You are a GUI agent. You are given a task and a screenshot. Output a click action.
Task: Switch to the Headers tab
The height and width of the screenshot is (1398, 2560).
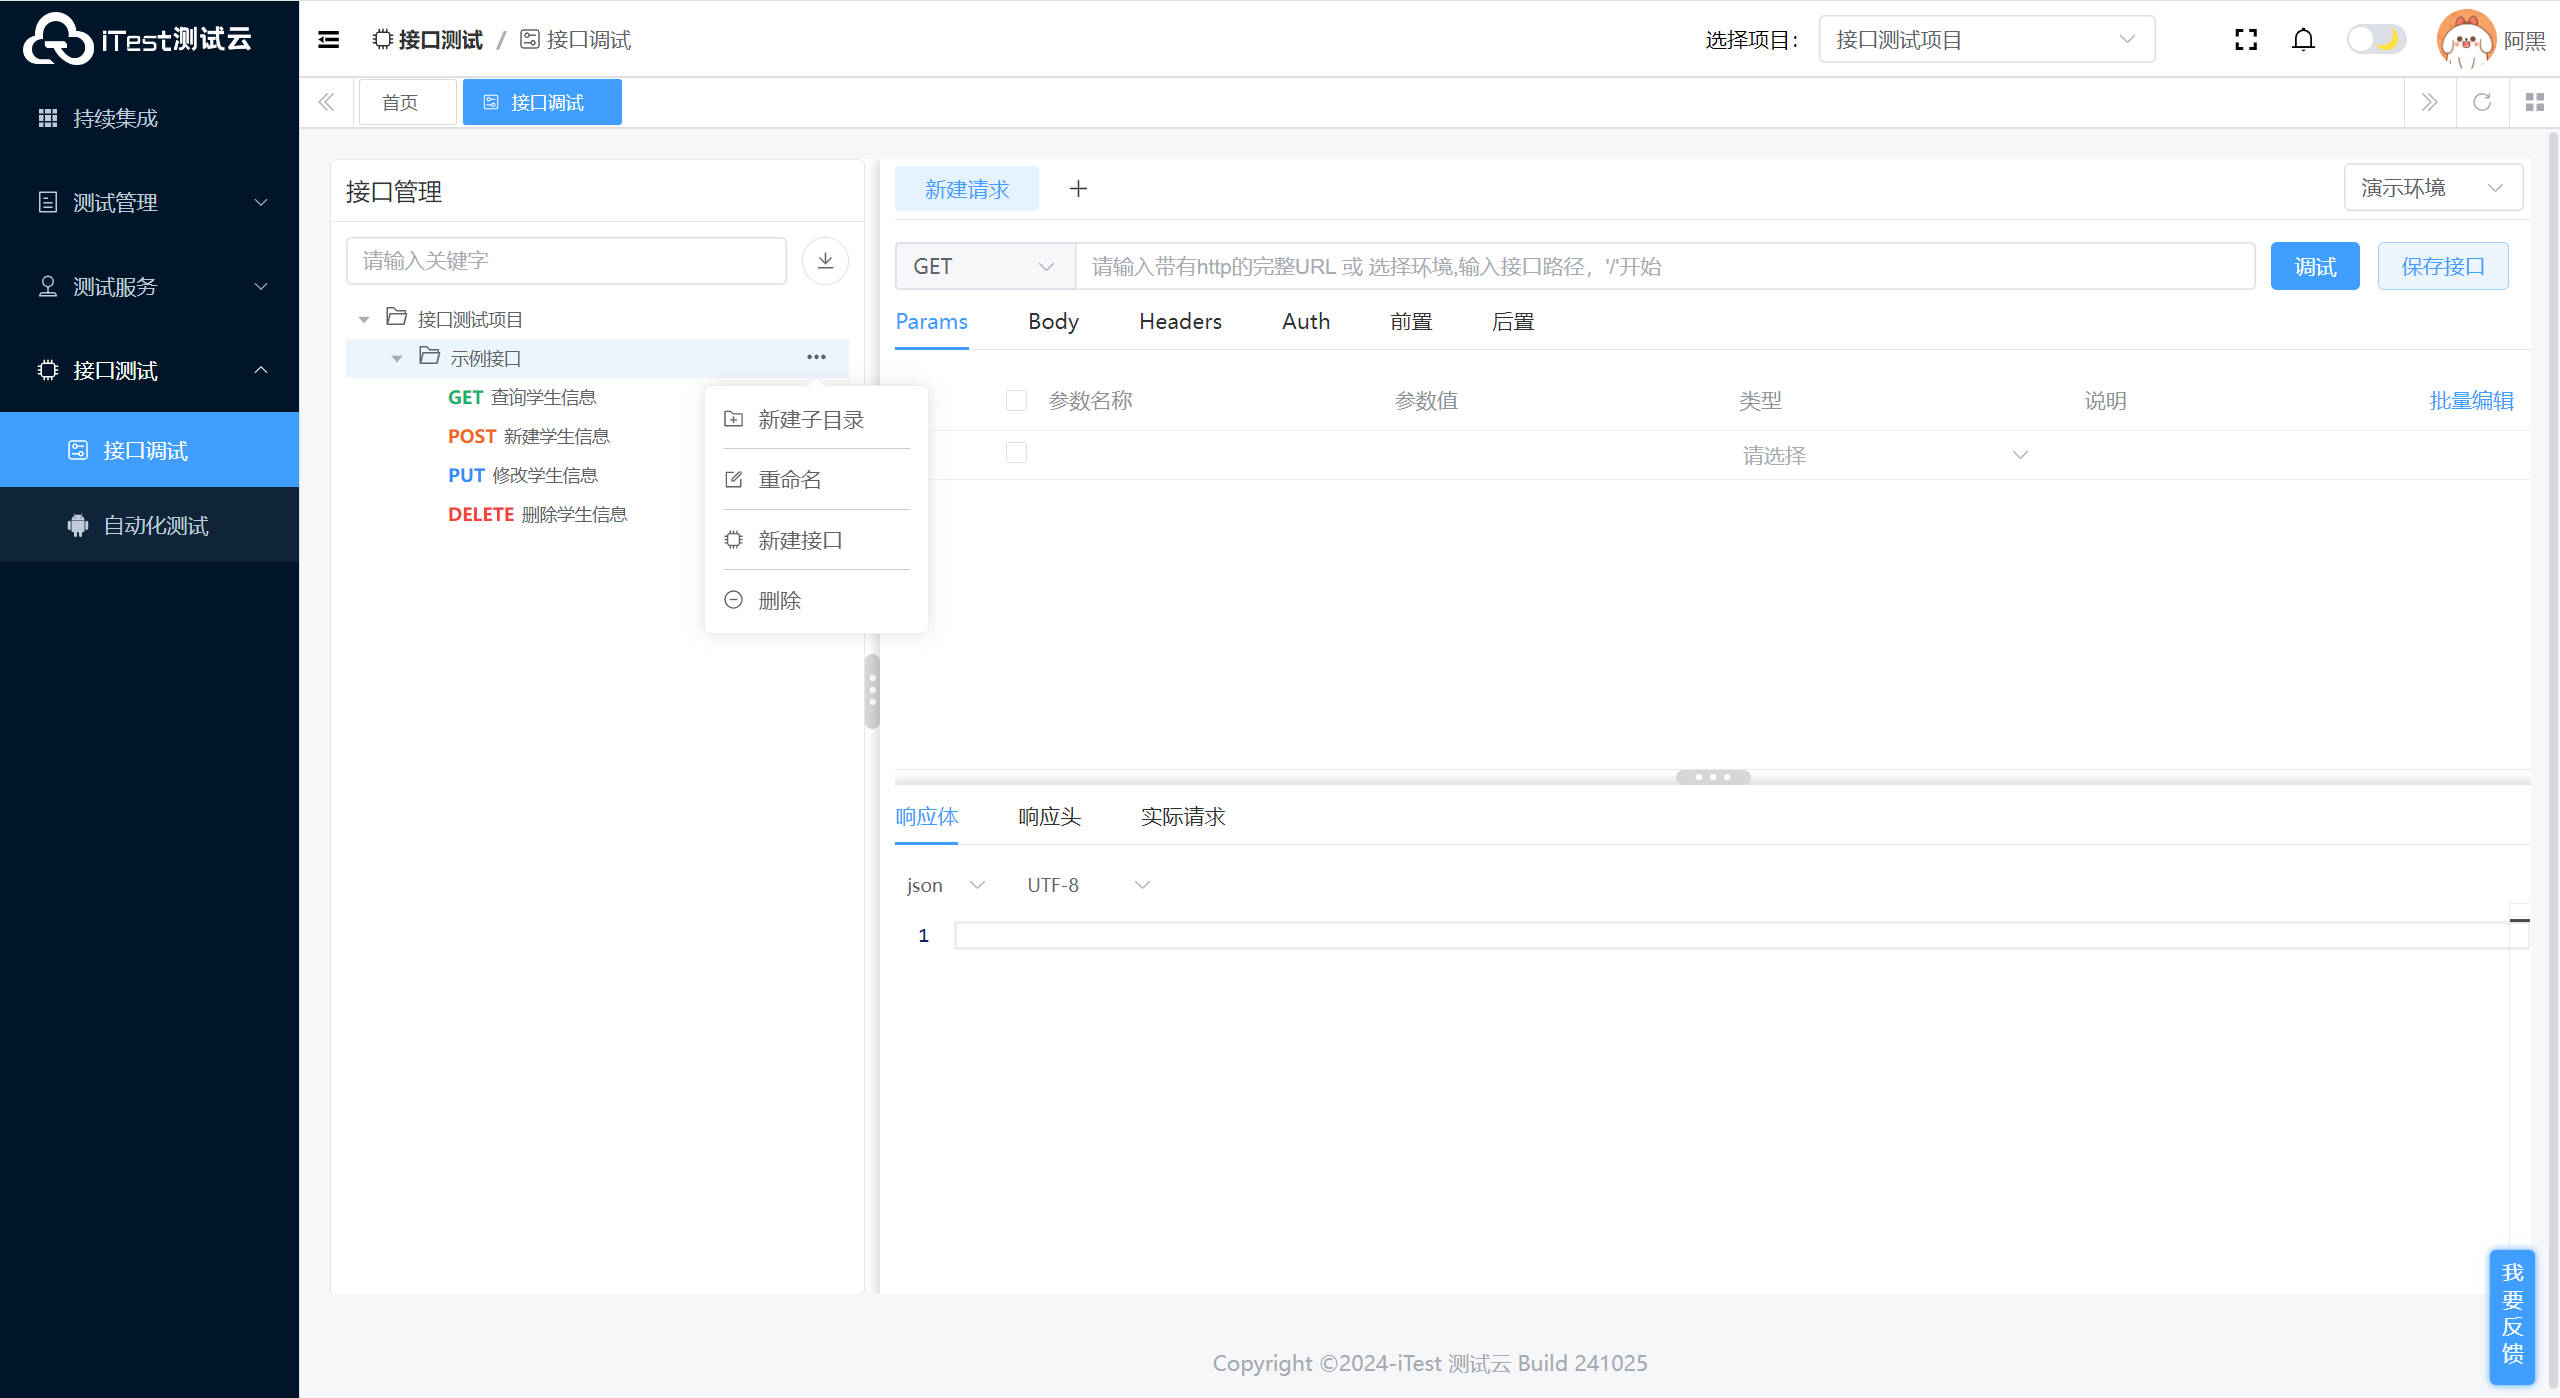[1180, 322]
